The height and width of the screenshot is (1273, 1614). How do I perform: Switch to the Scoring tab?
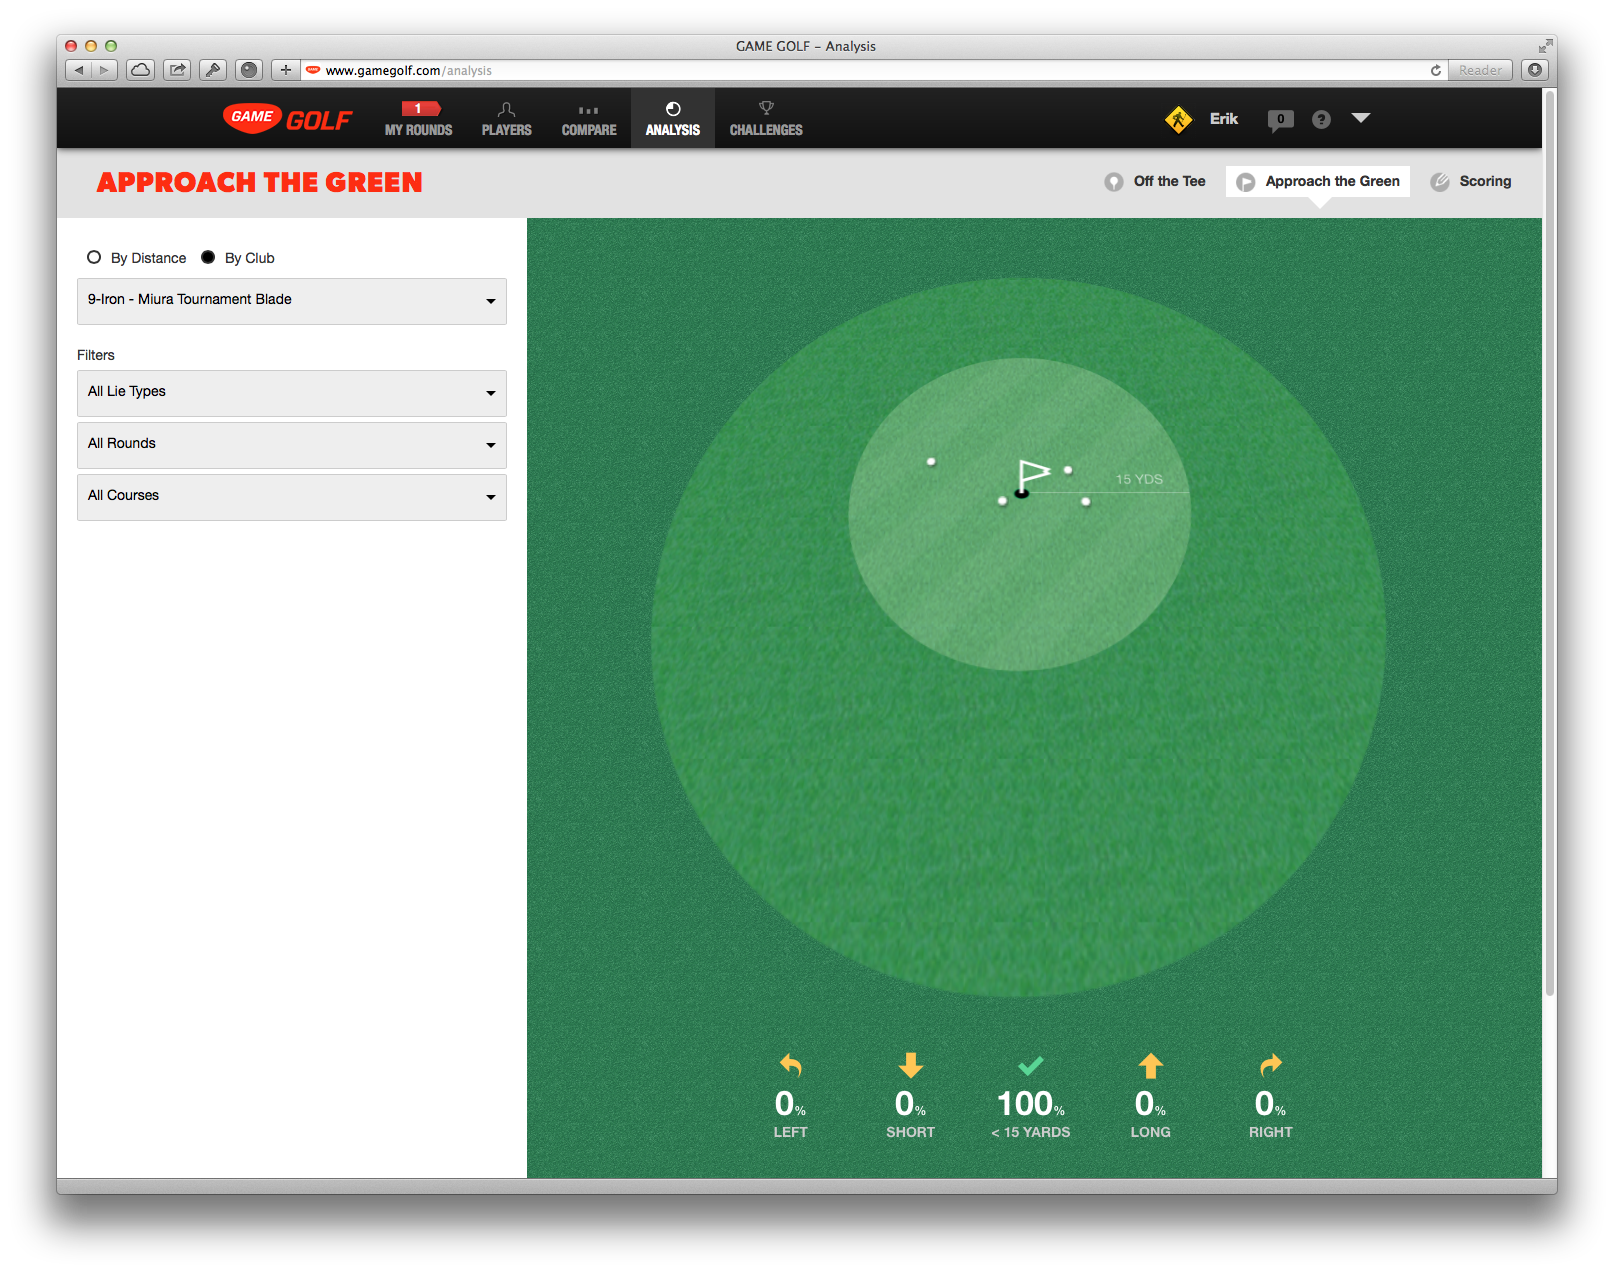1471,181
